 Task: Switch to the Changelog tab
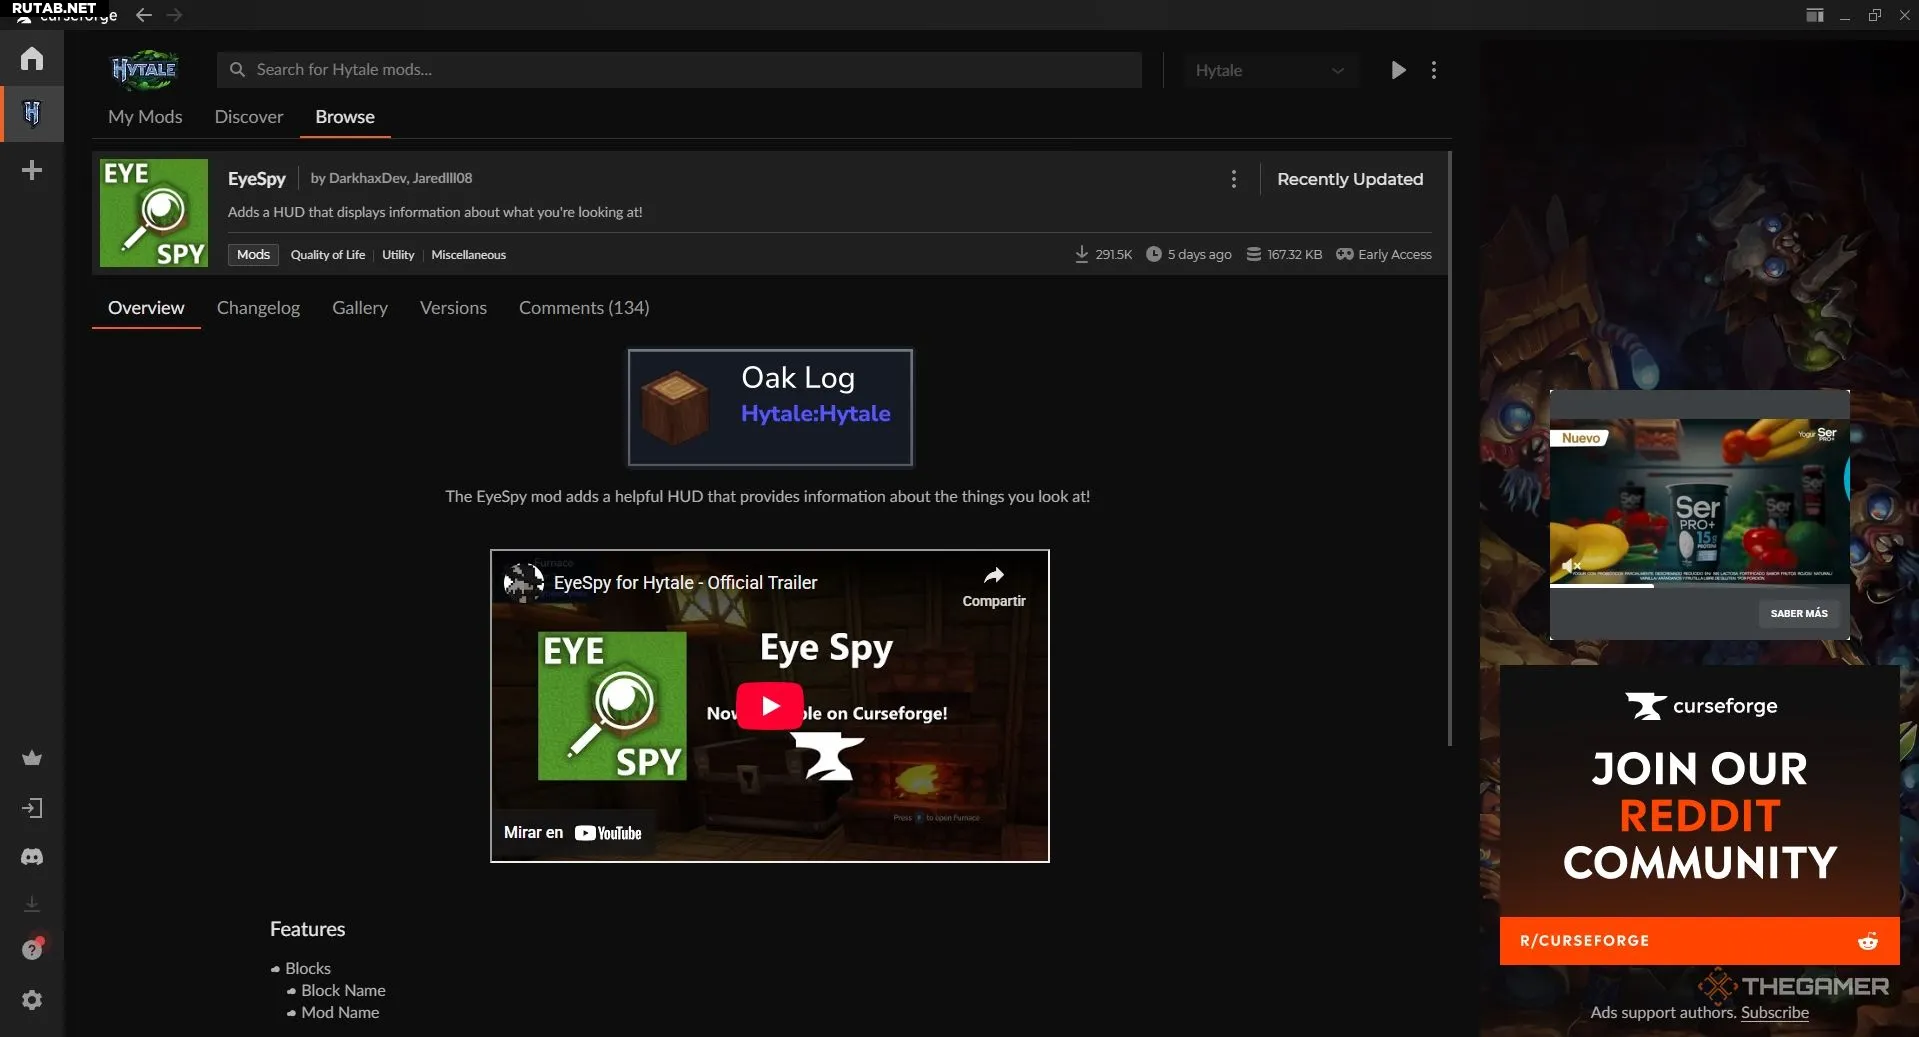click(x=258, y=308)
